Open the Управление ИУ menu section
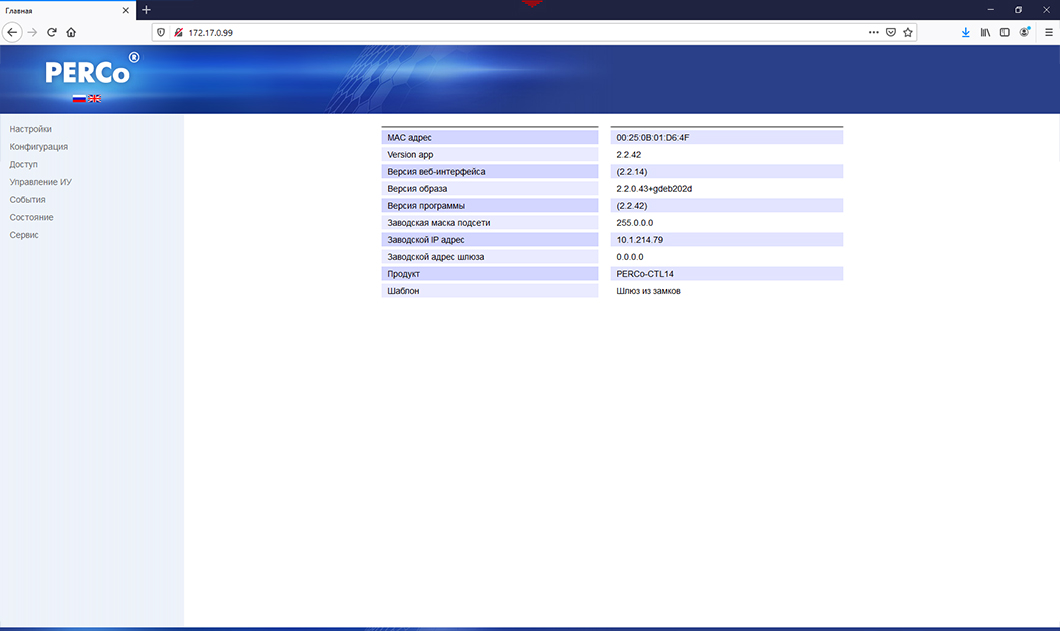 (41, 182)
